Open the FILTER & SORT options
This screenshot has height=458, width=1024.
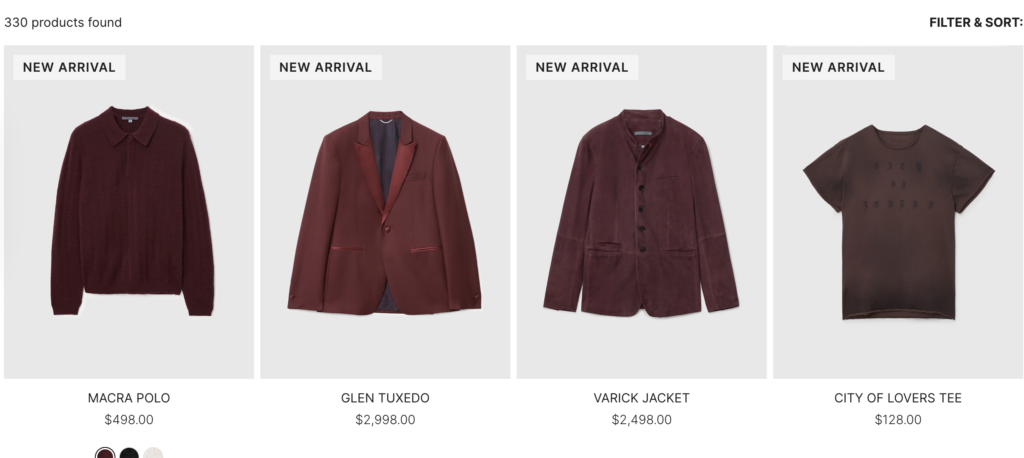pos(976,23)
